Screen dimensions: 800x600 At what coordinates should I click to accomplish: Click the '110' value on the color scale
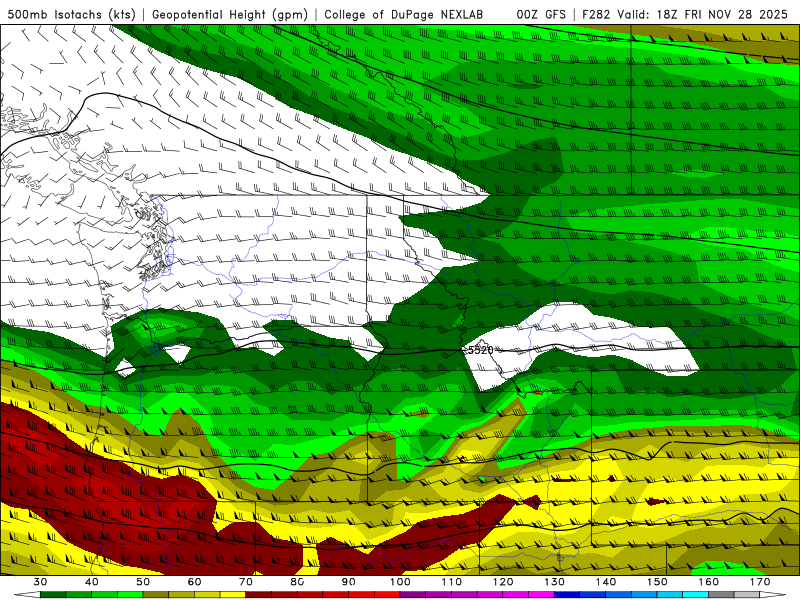[452, 582]
